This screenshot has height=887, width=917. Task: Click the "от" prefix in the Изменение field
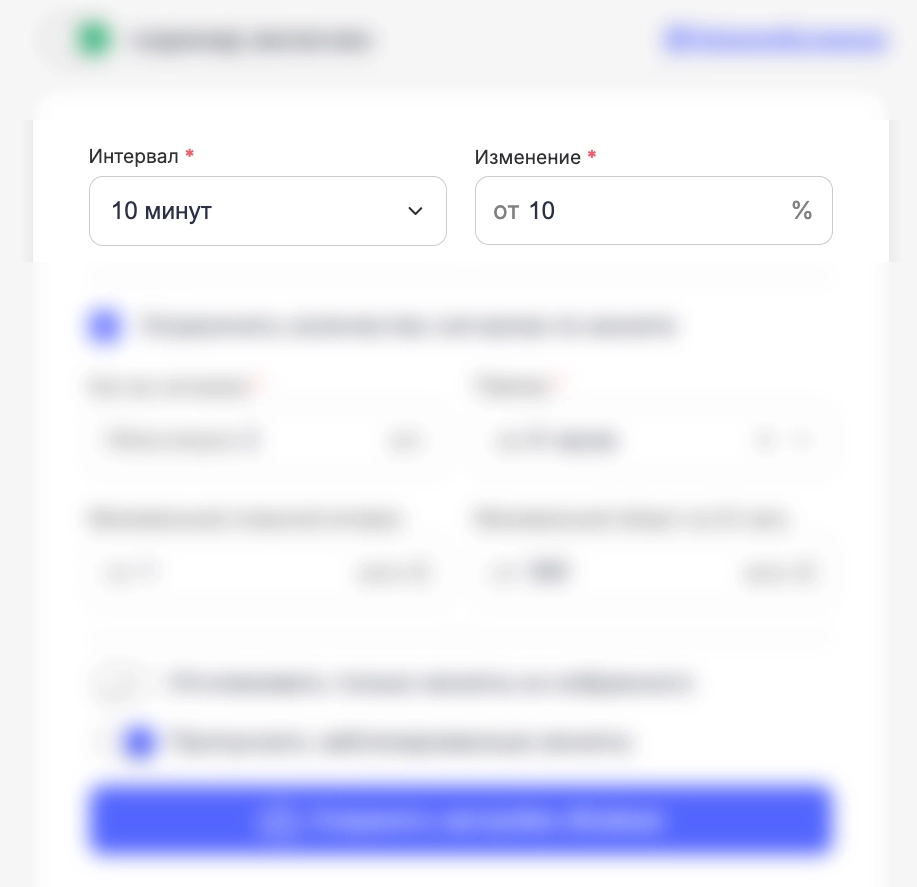click(x=506, y=211)
